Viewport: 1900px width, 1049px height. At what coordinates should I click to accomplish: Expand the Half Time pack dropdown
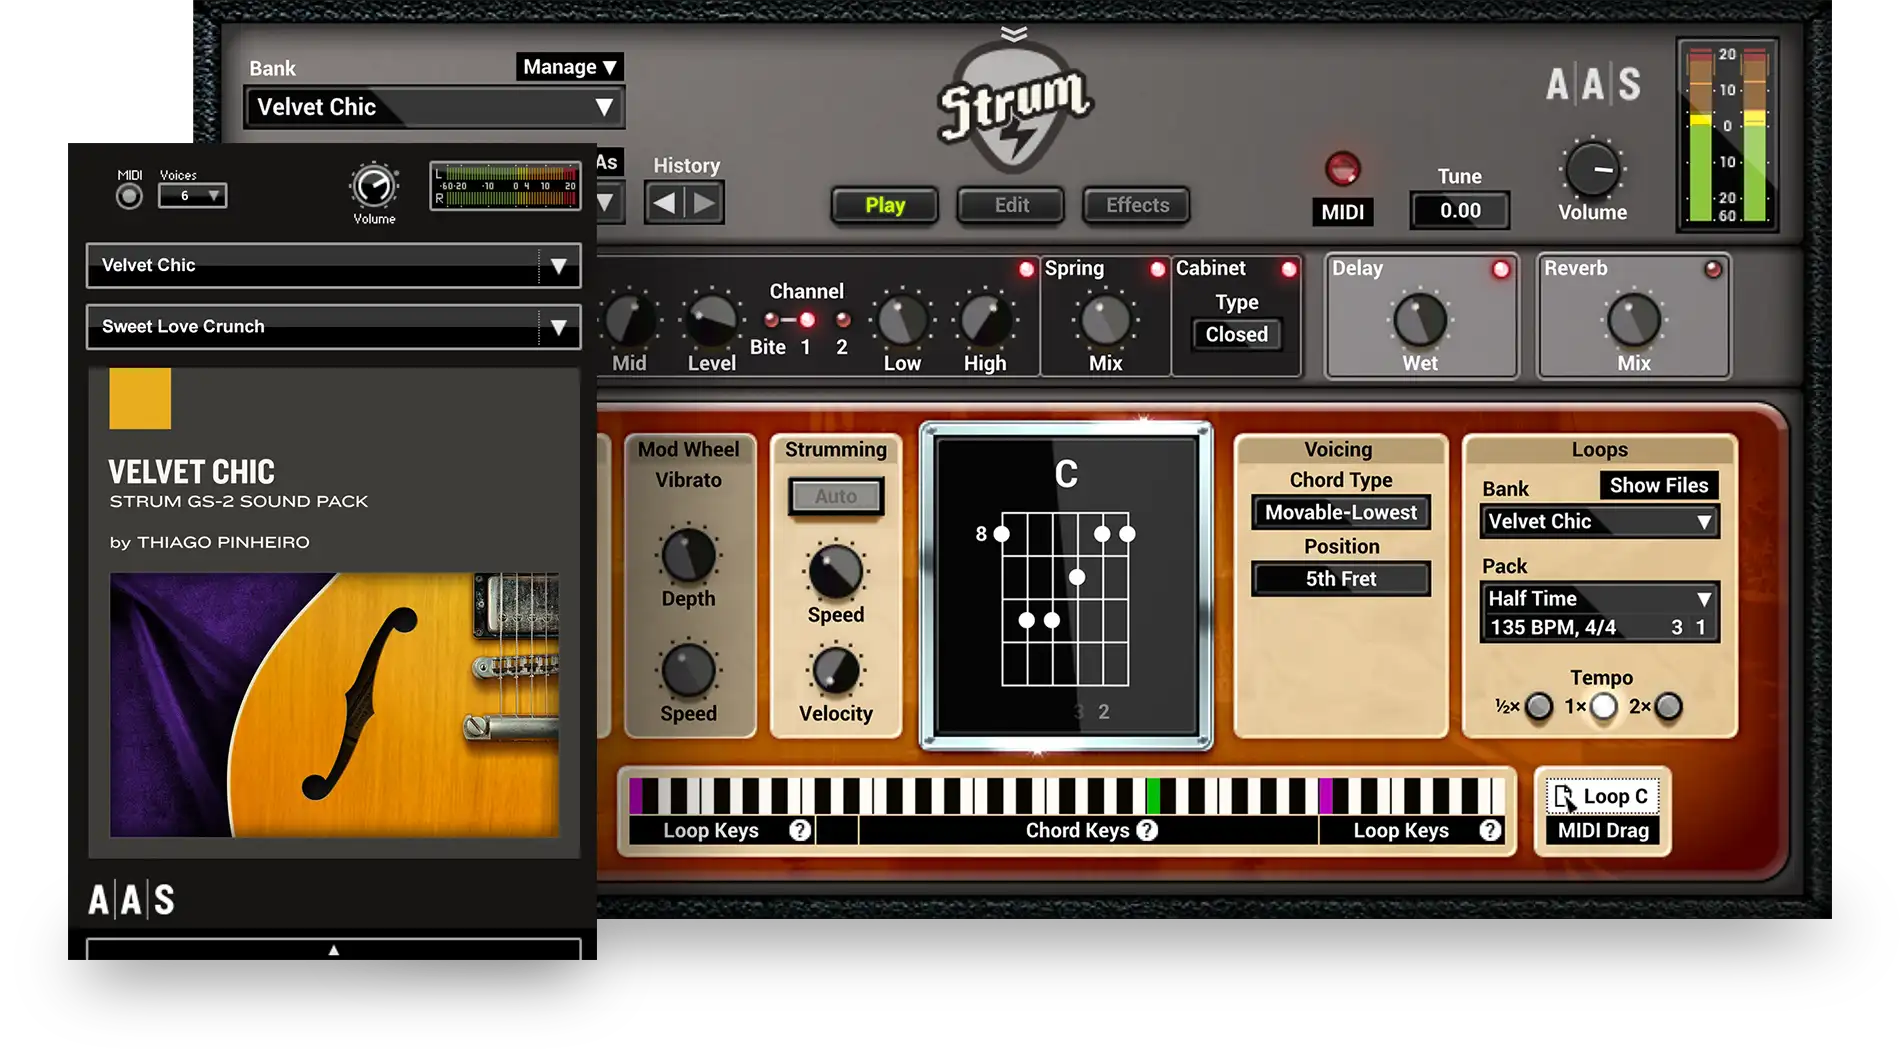pyautogui.click(x=1703, y=599)
